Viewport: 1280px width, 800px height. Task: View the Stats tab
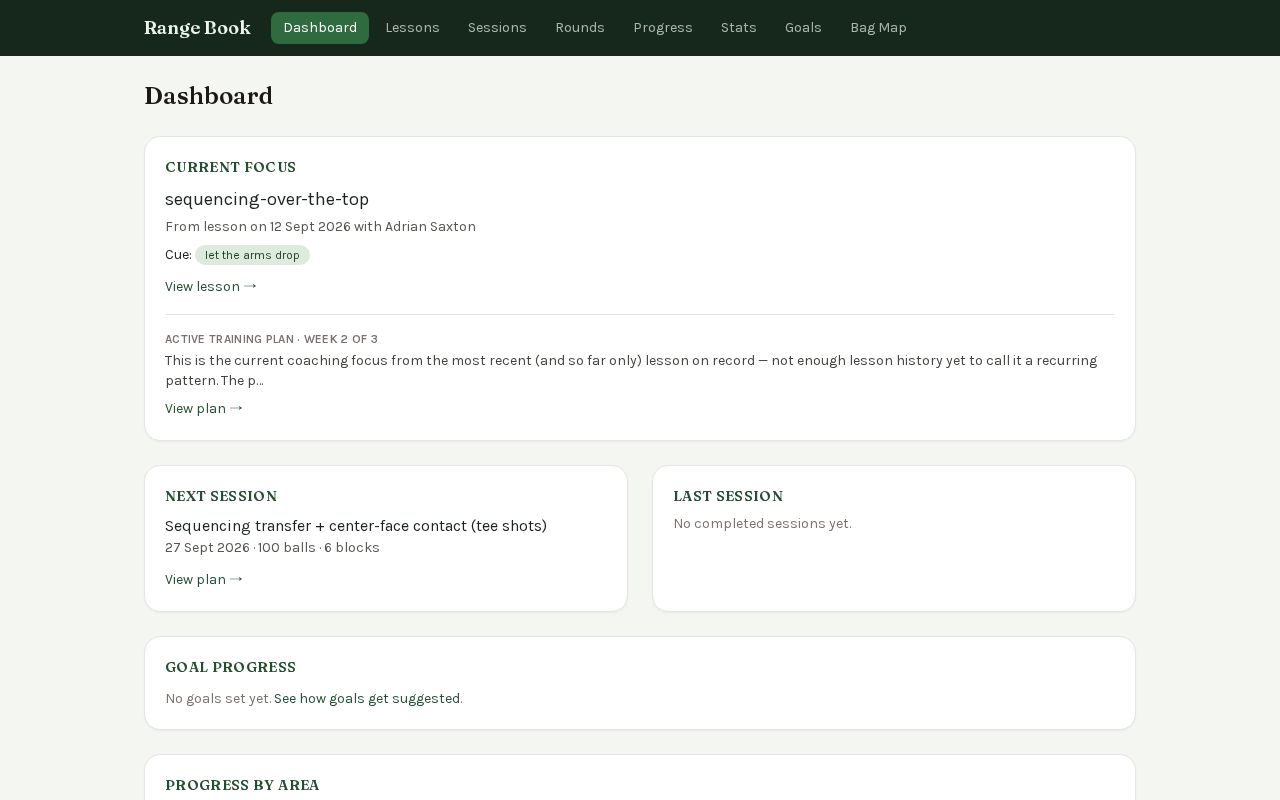click(x=739, y=28)
